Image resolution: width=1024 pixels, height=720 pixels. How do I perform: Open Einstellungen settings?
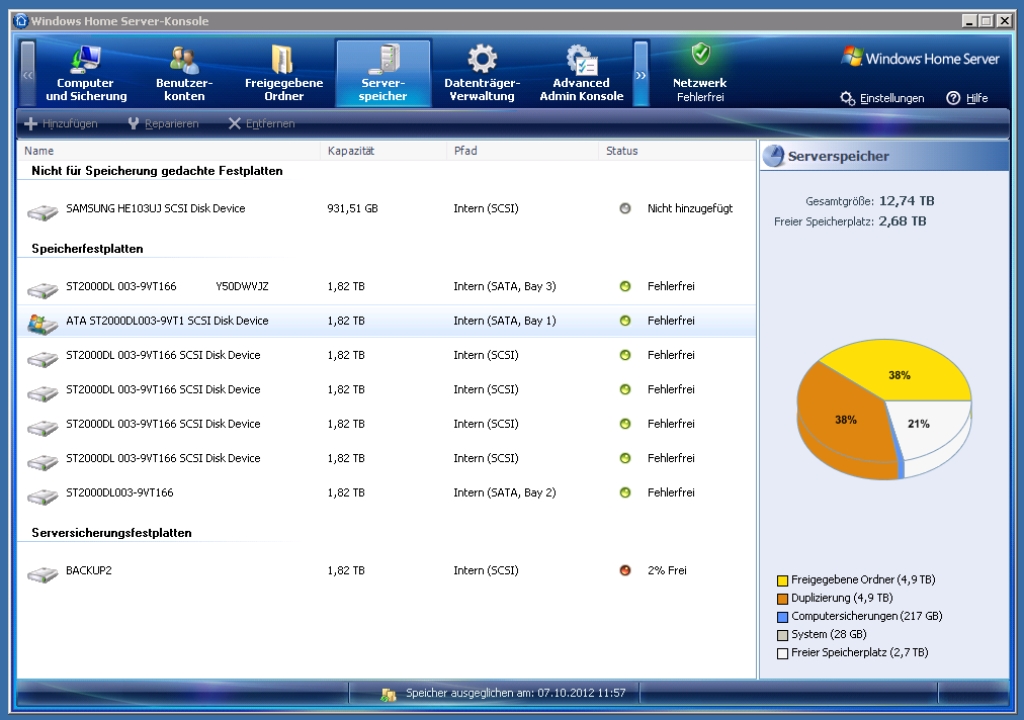(882, 98)
